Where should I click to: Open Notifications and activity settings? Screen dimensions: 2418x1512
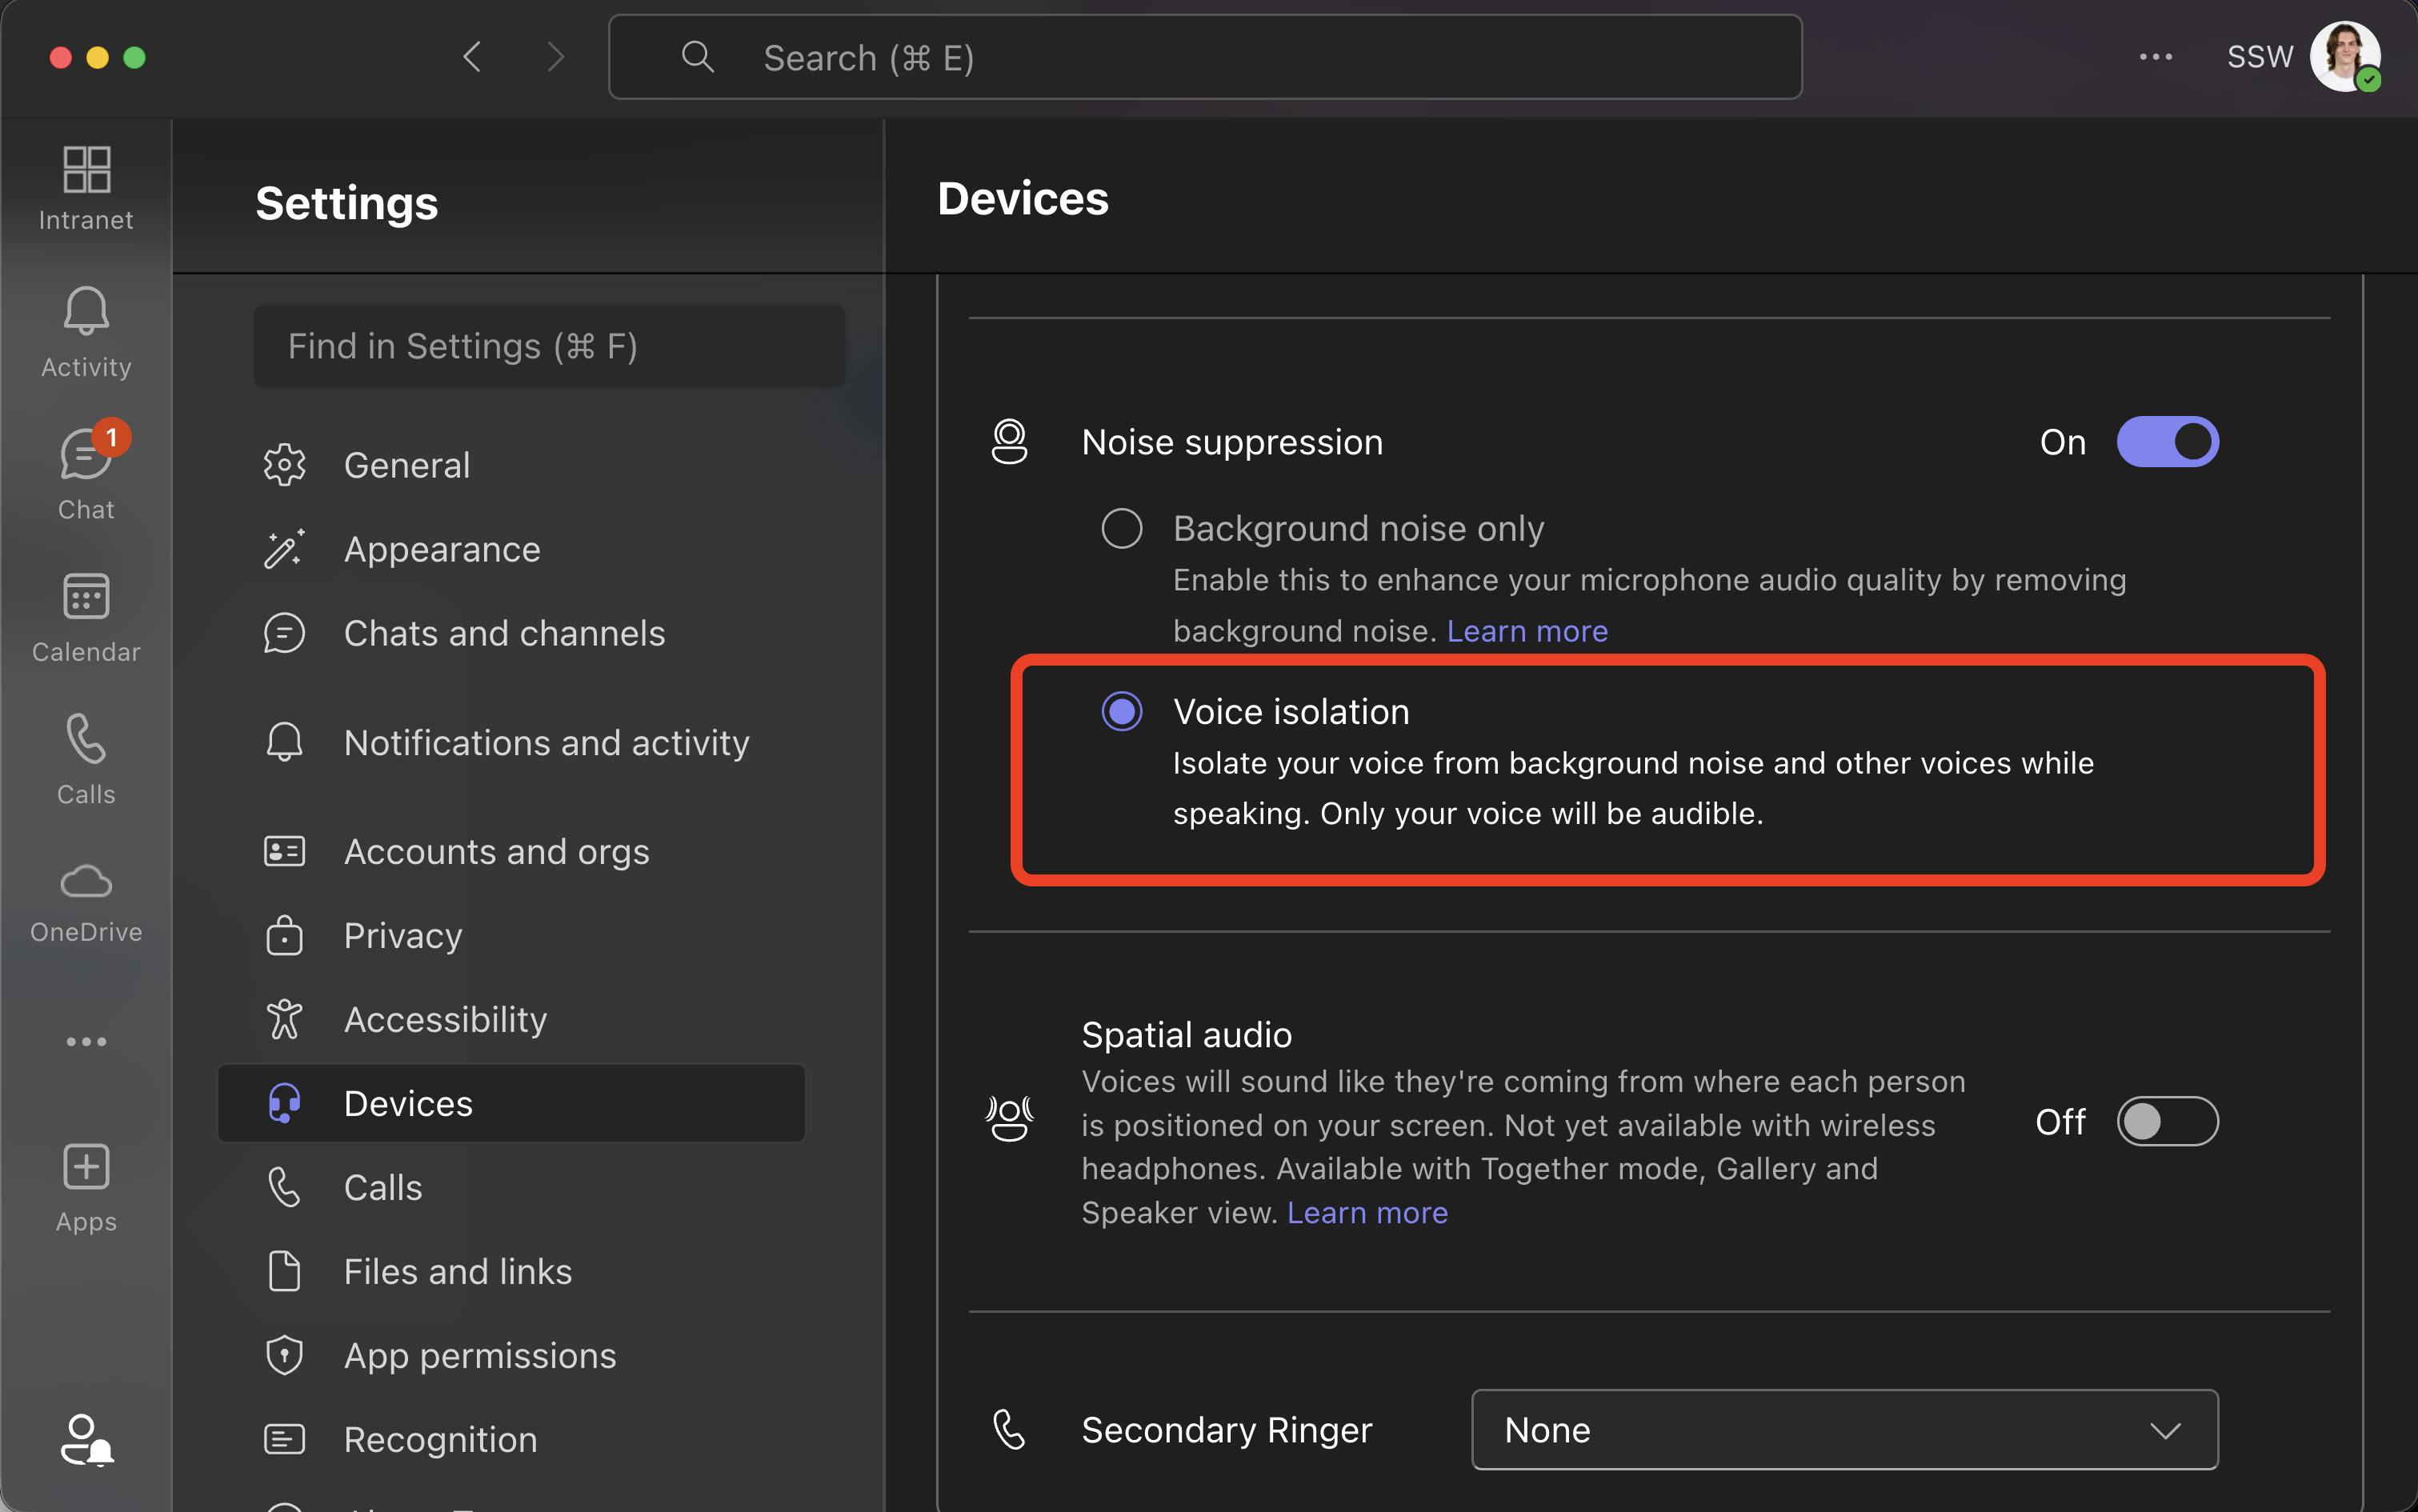(x=546, y=742)
